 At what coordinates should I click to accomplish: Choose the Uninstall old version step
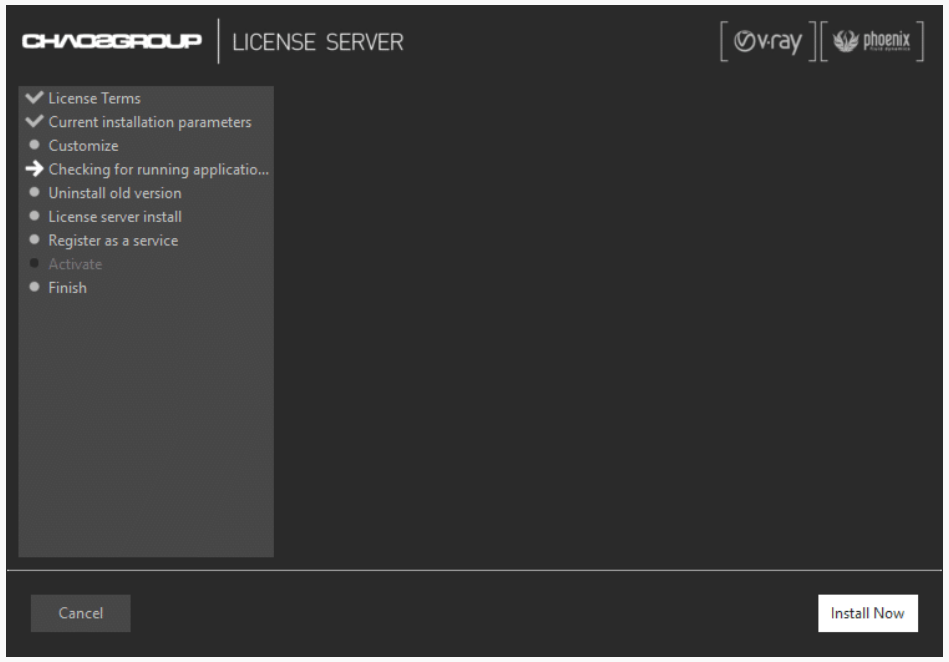tap(115, 193)
